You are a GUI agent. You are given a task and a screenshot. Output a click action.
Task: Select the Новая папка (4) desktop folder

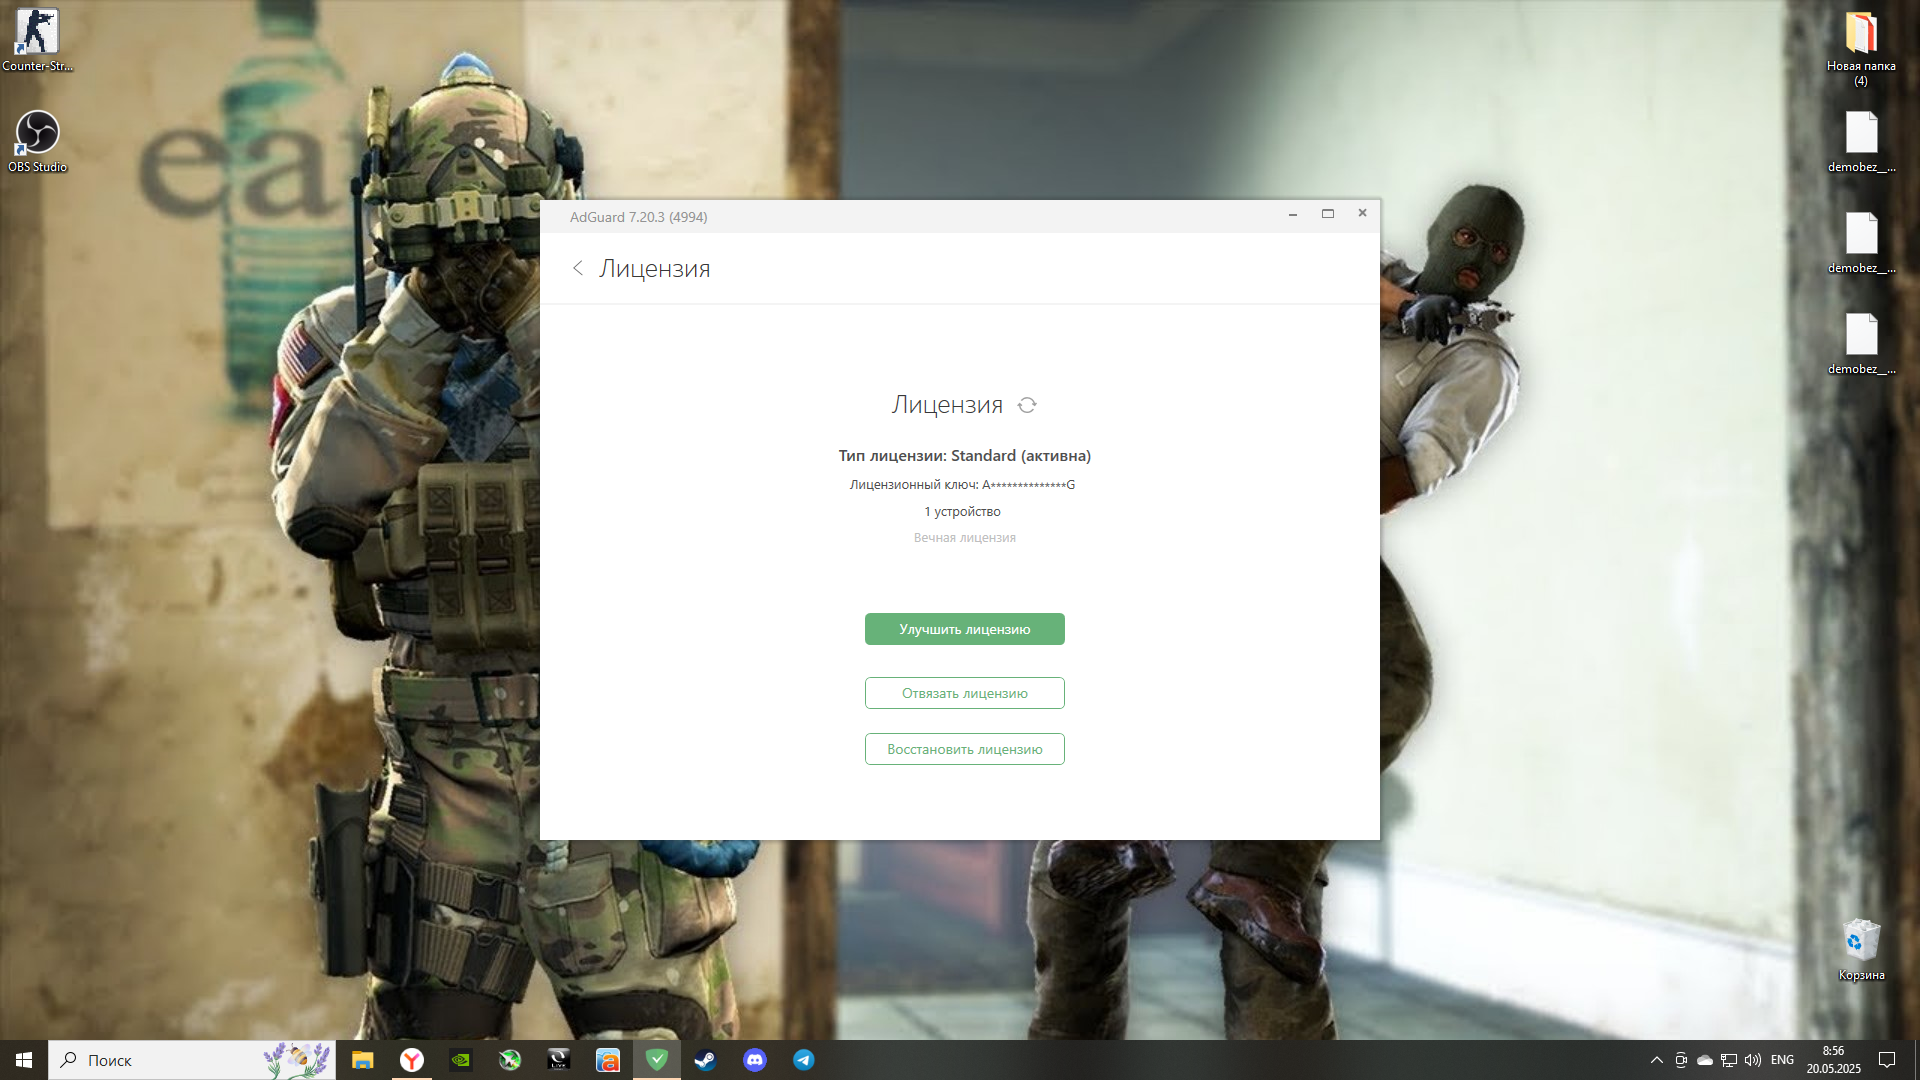pos(1861,47)
